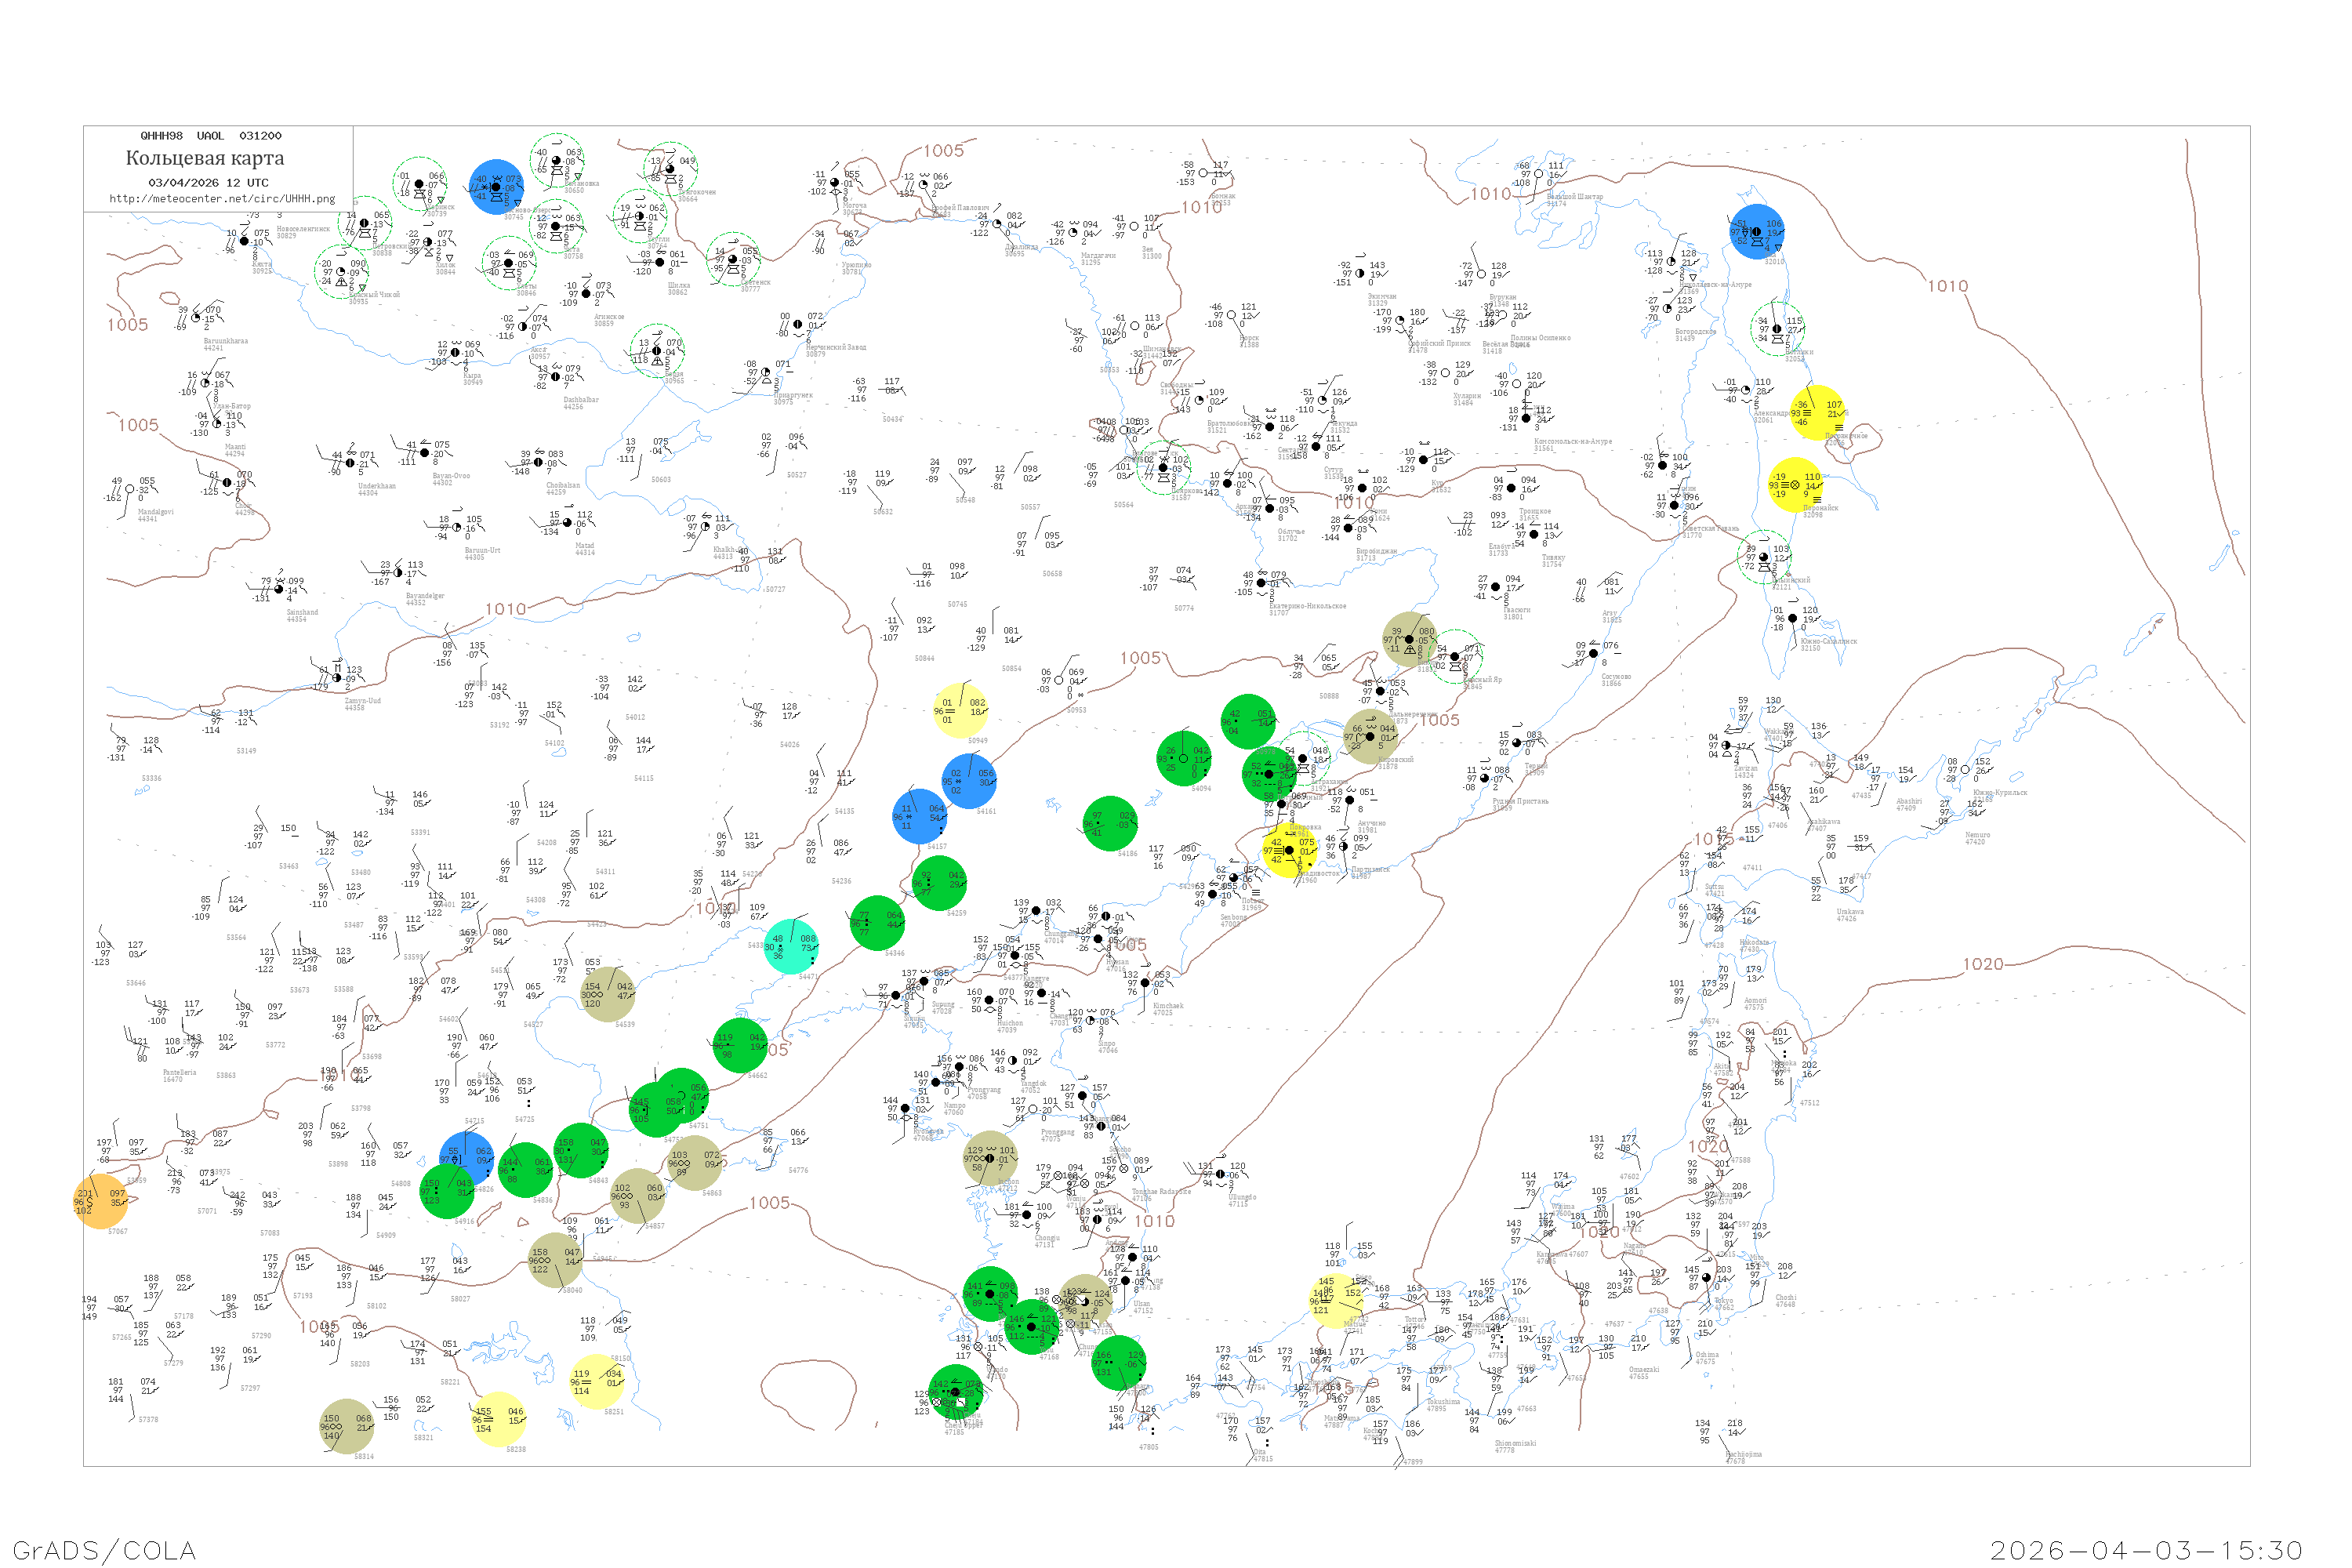Click the QHHH98 UAOL 031200 header text
The height and width of the screenshot is (1568, 2352).
(x=210, y=136)
